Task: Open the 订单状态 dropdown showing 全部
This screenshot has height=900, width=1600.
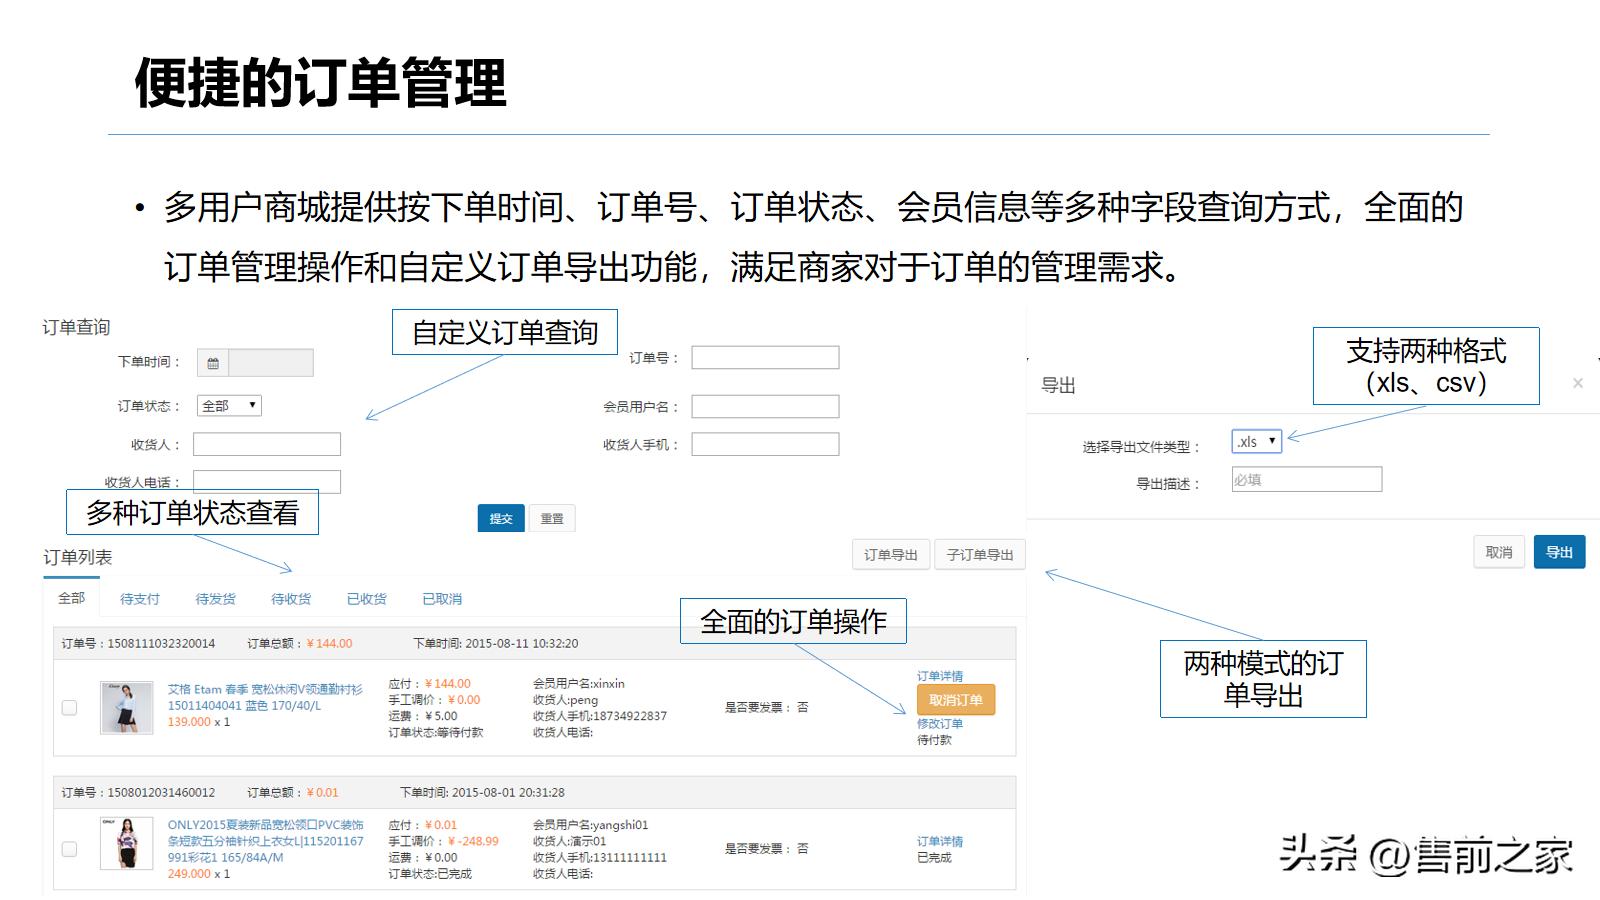Action: click(228, 405)
